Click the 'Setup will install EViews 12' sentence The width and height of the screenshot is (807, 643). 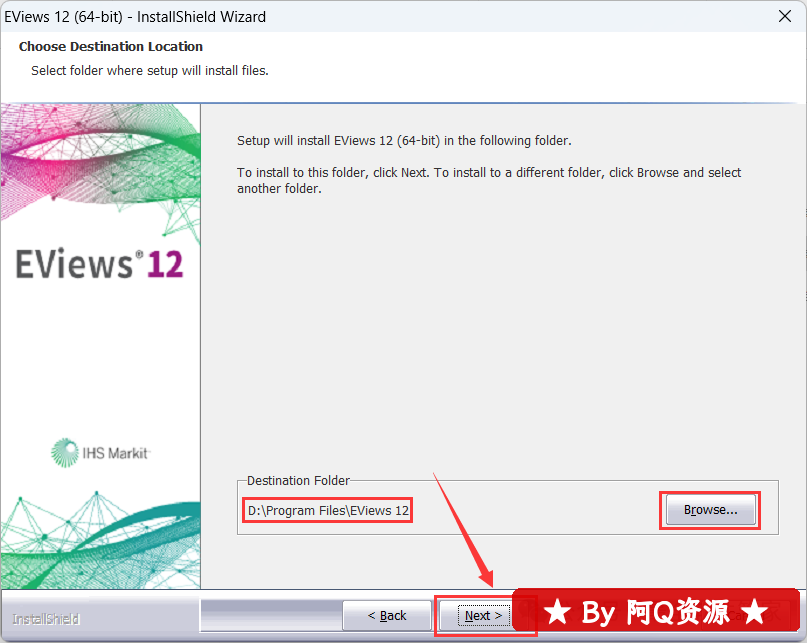click(x=404, y=141)
